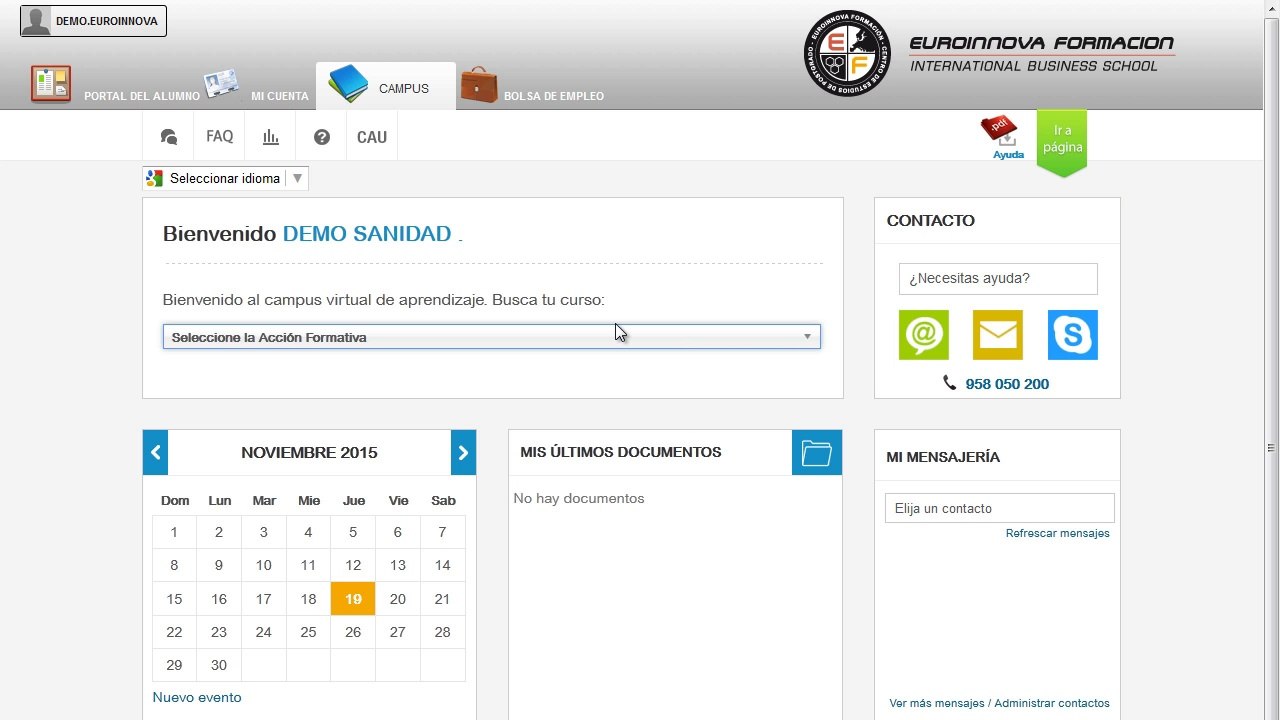Select day 14 in the calendar
The image size is (1280, 720).
442,565
